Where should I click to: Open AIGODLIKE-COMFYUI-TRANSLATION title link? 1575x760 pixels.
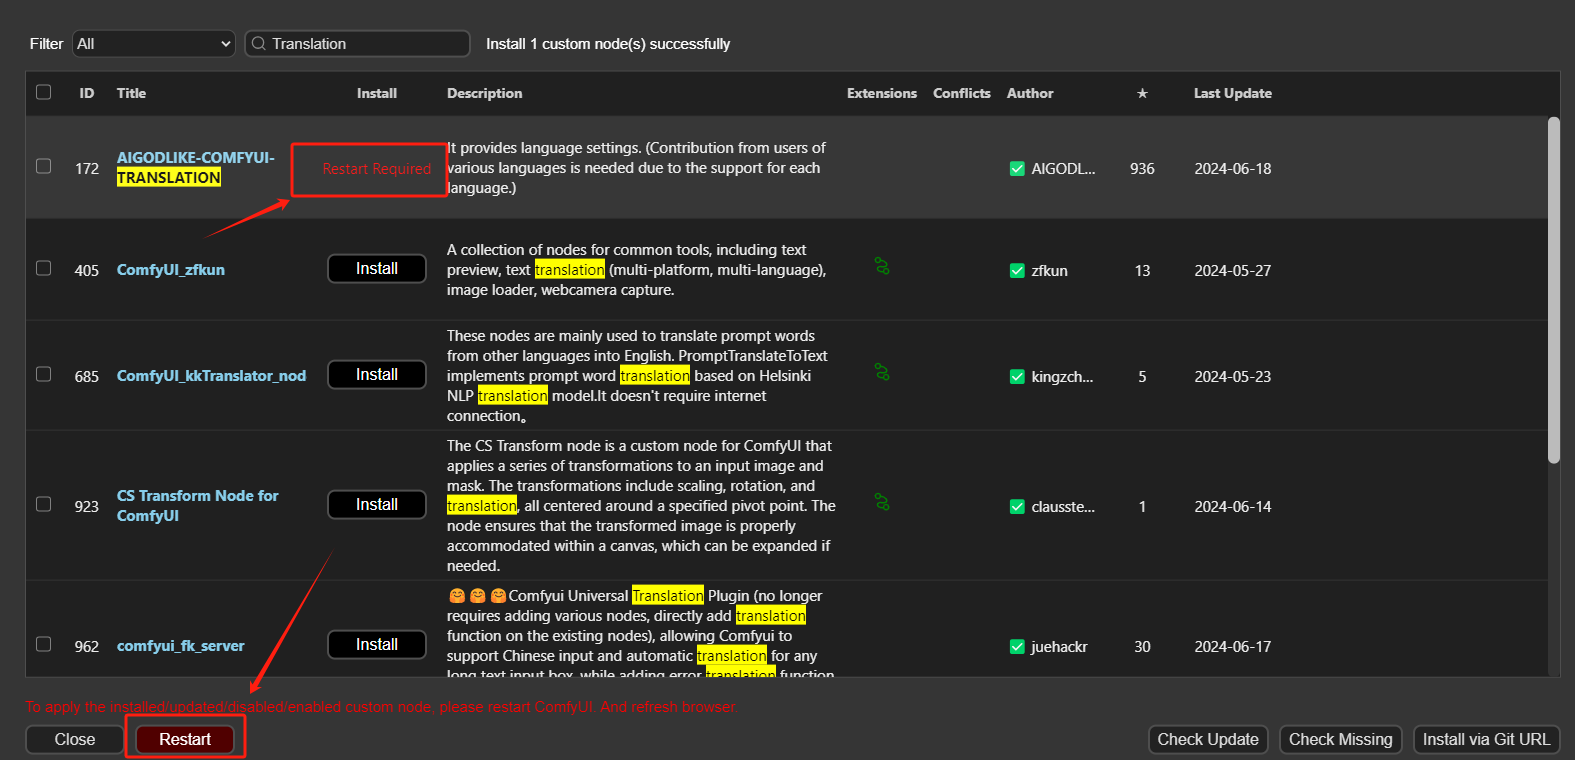click(x=195, y=168)
